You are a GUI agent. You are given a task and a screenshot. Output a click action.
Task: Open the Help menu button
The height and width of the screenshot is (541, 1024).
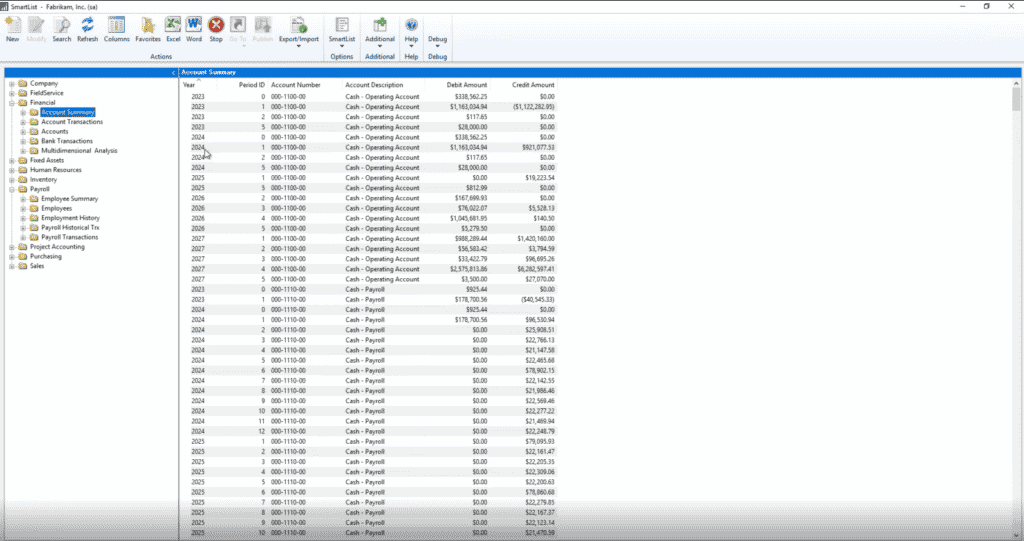click(411, 30)
